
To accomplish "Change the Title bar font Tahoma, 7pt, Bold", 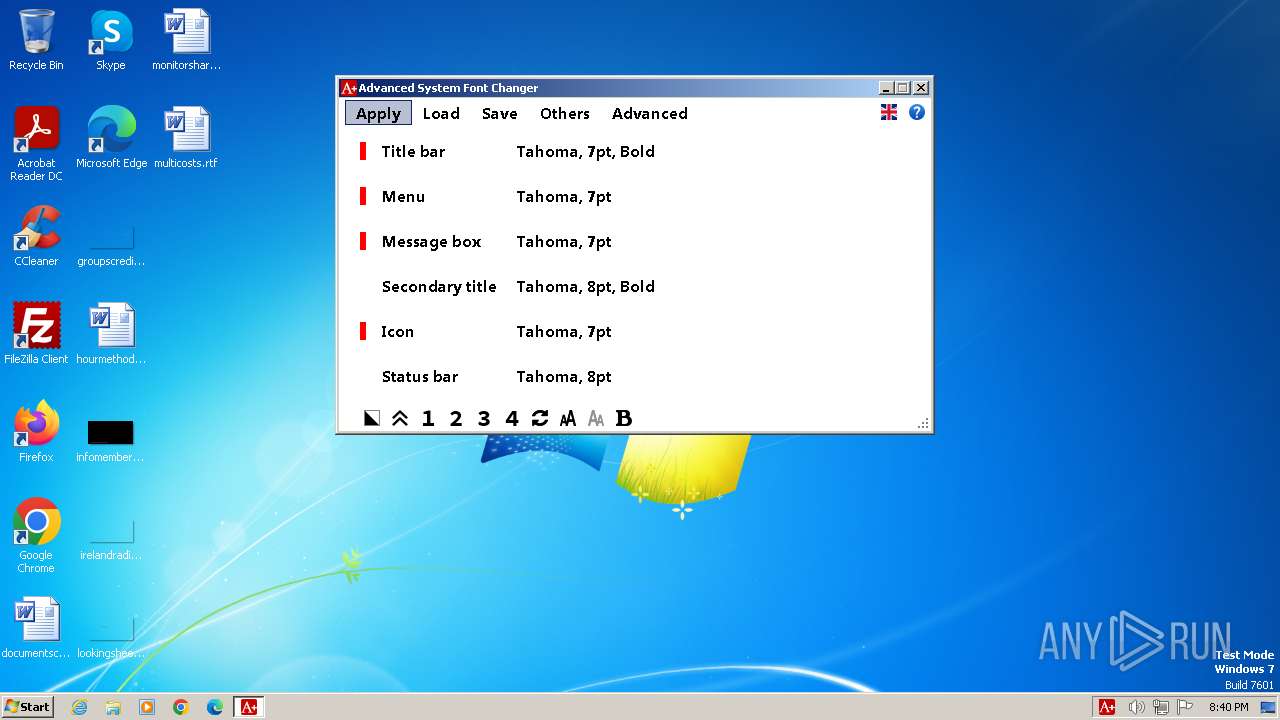I will click(585, 152).
